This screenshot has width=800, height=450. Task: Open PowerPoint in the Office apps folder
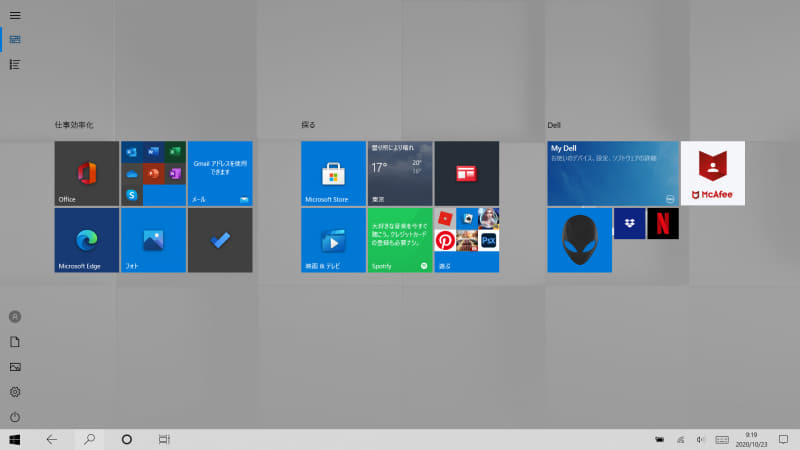154,173
